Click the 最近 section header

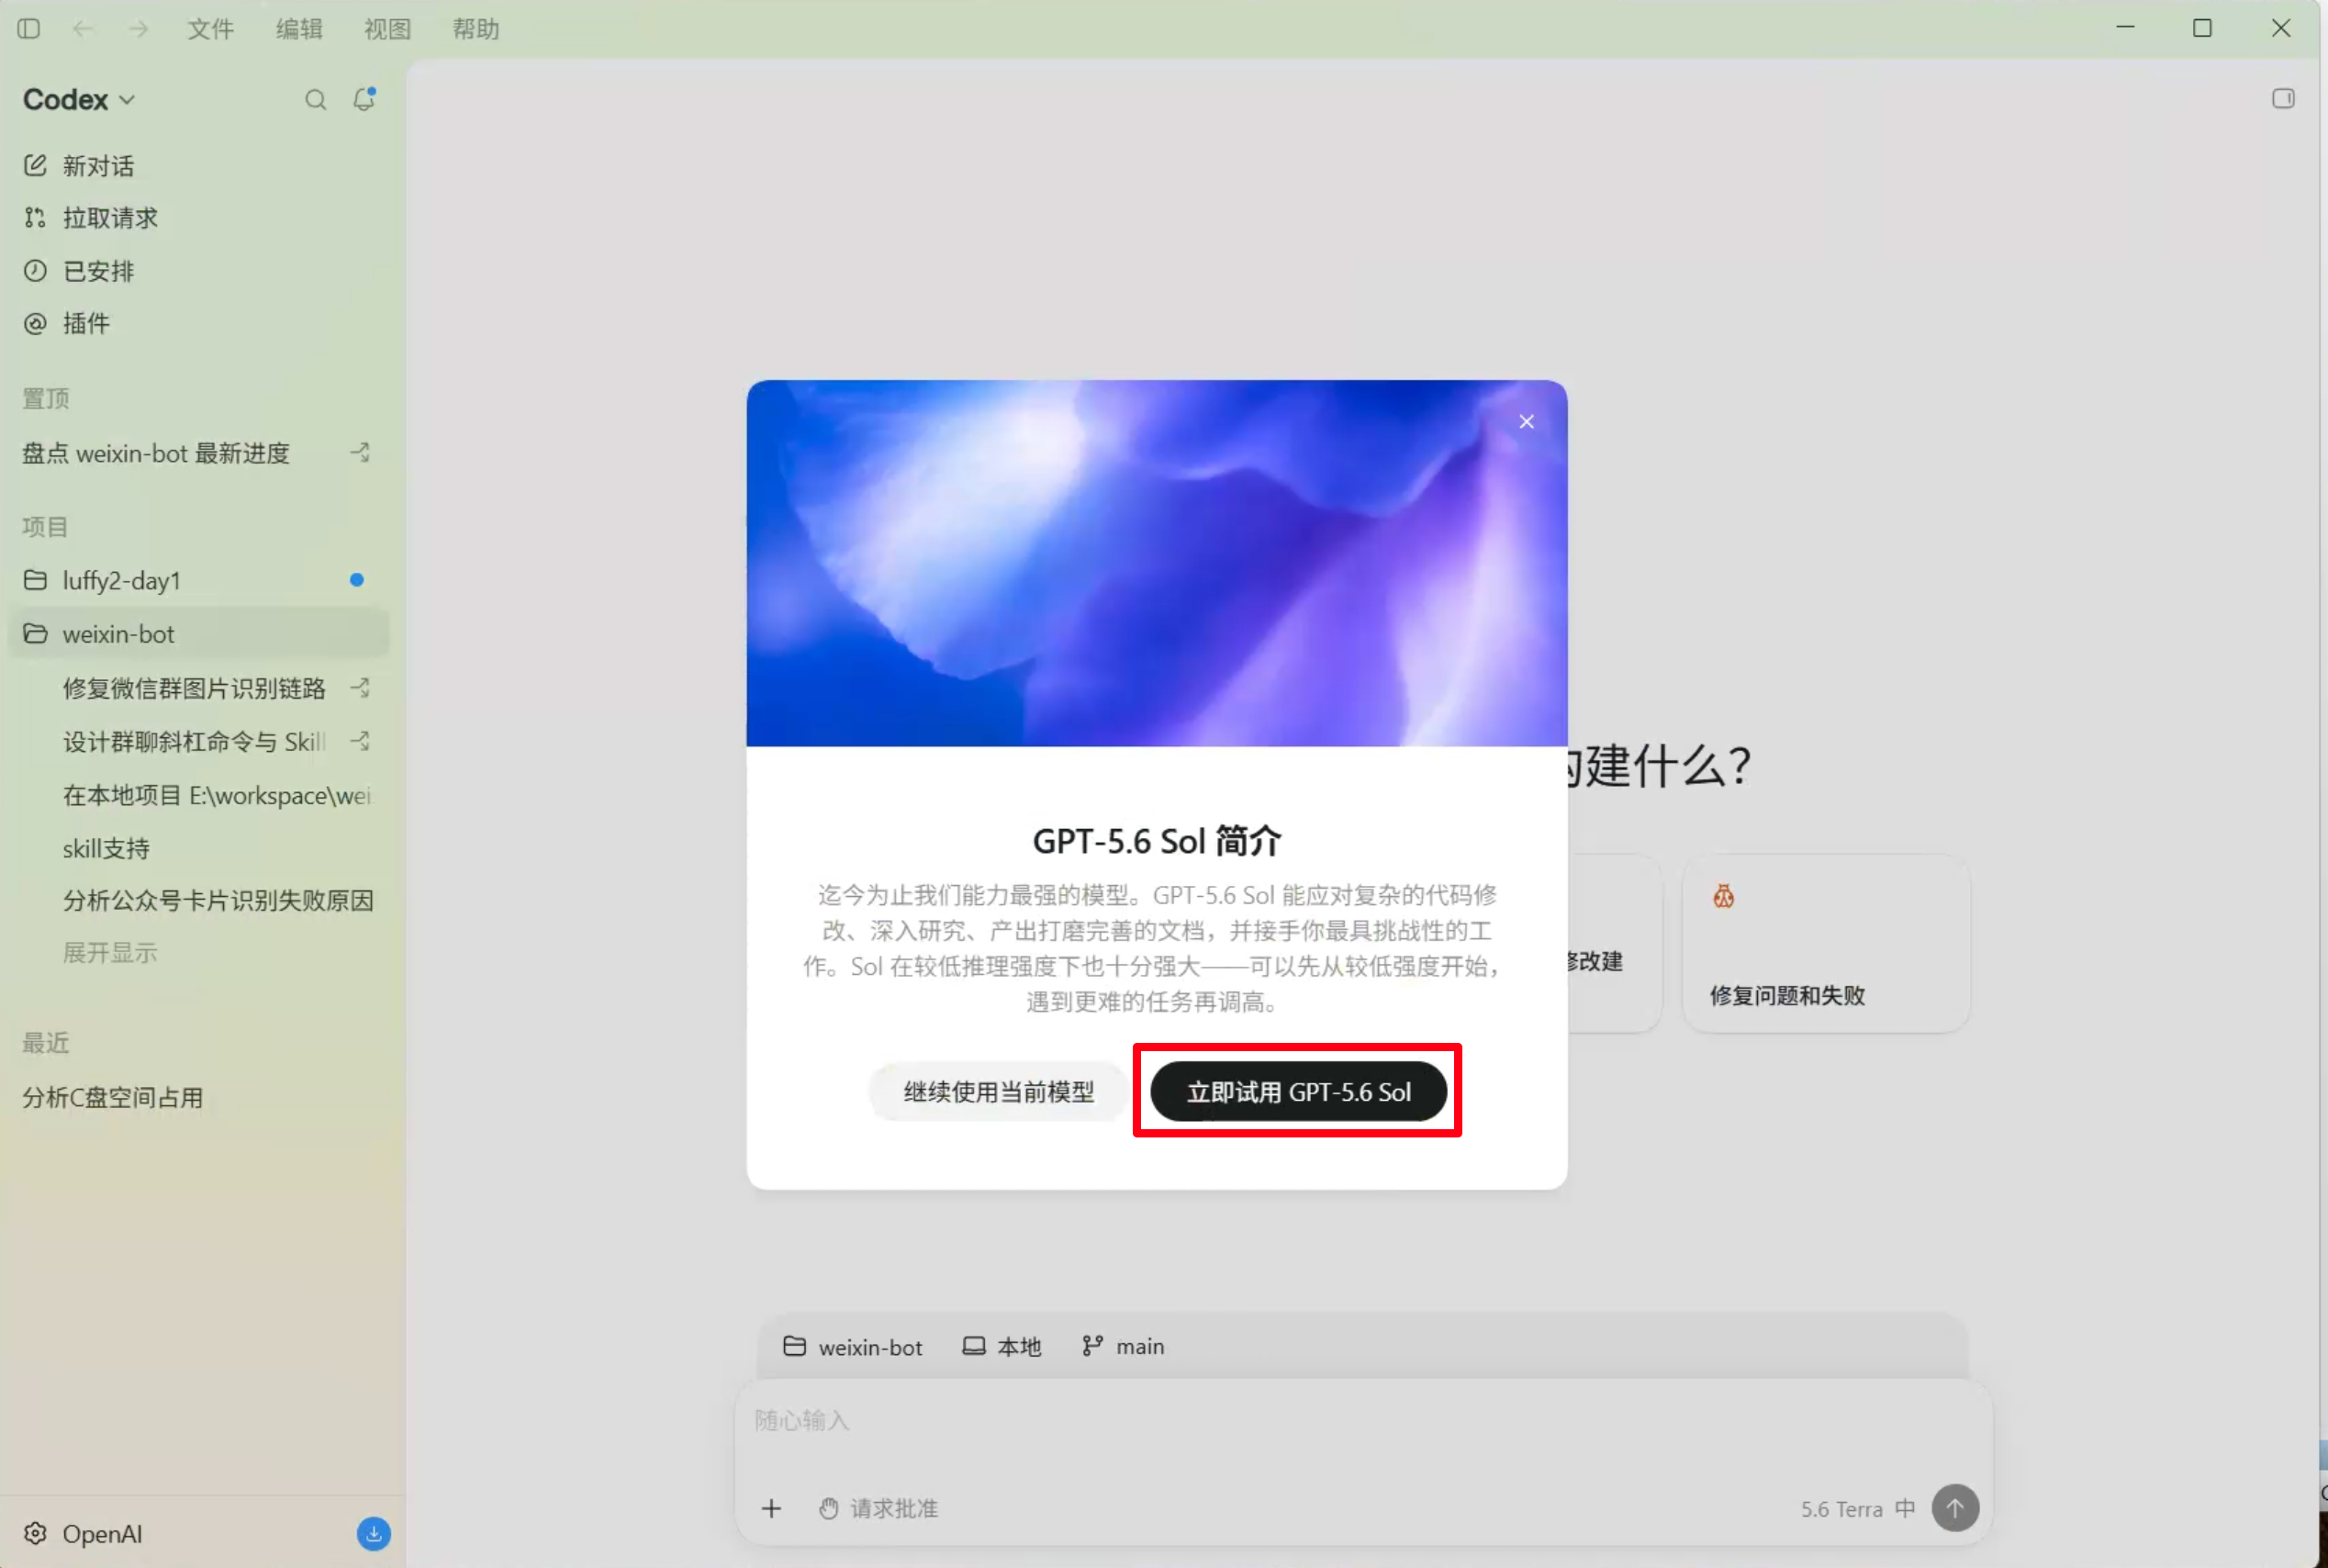coord(46,1043)
